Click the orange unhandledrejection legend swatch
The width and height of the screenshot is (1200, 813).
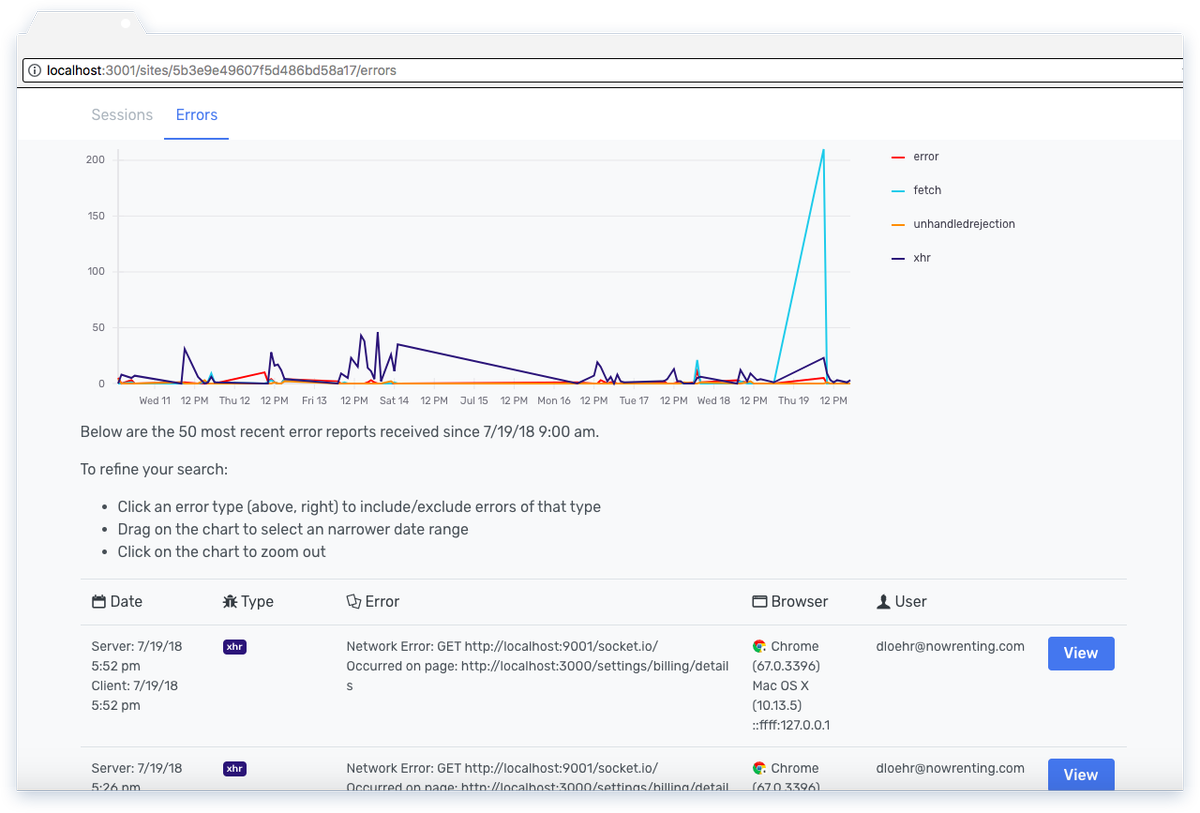(898, 224)
